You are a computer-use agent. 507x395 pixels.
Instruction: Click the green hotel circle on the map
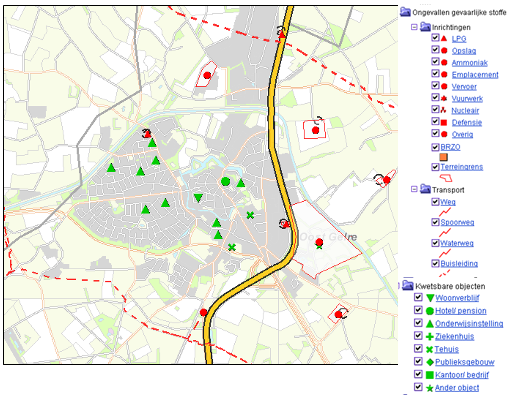(226, 182)
